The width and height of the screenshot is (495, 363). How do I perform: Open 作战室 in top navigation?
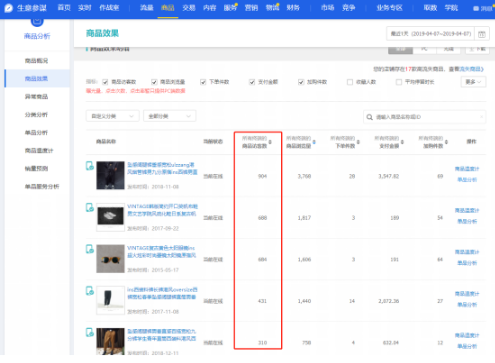pyautogui.click(x=109, y=8)
